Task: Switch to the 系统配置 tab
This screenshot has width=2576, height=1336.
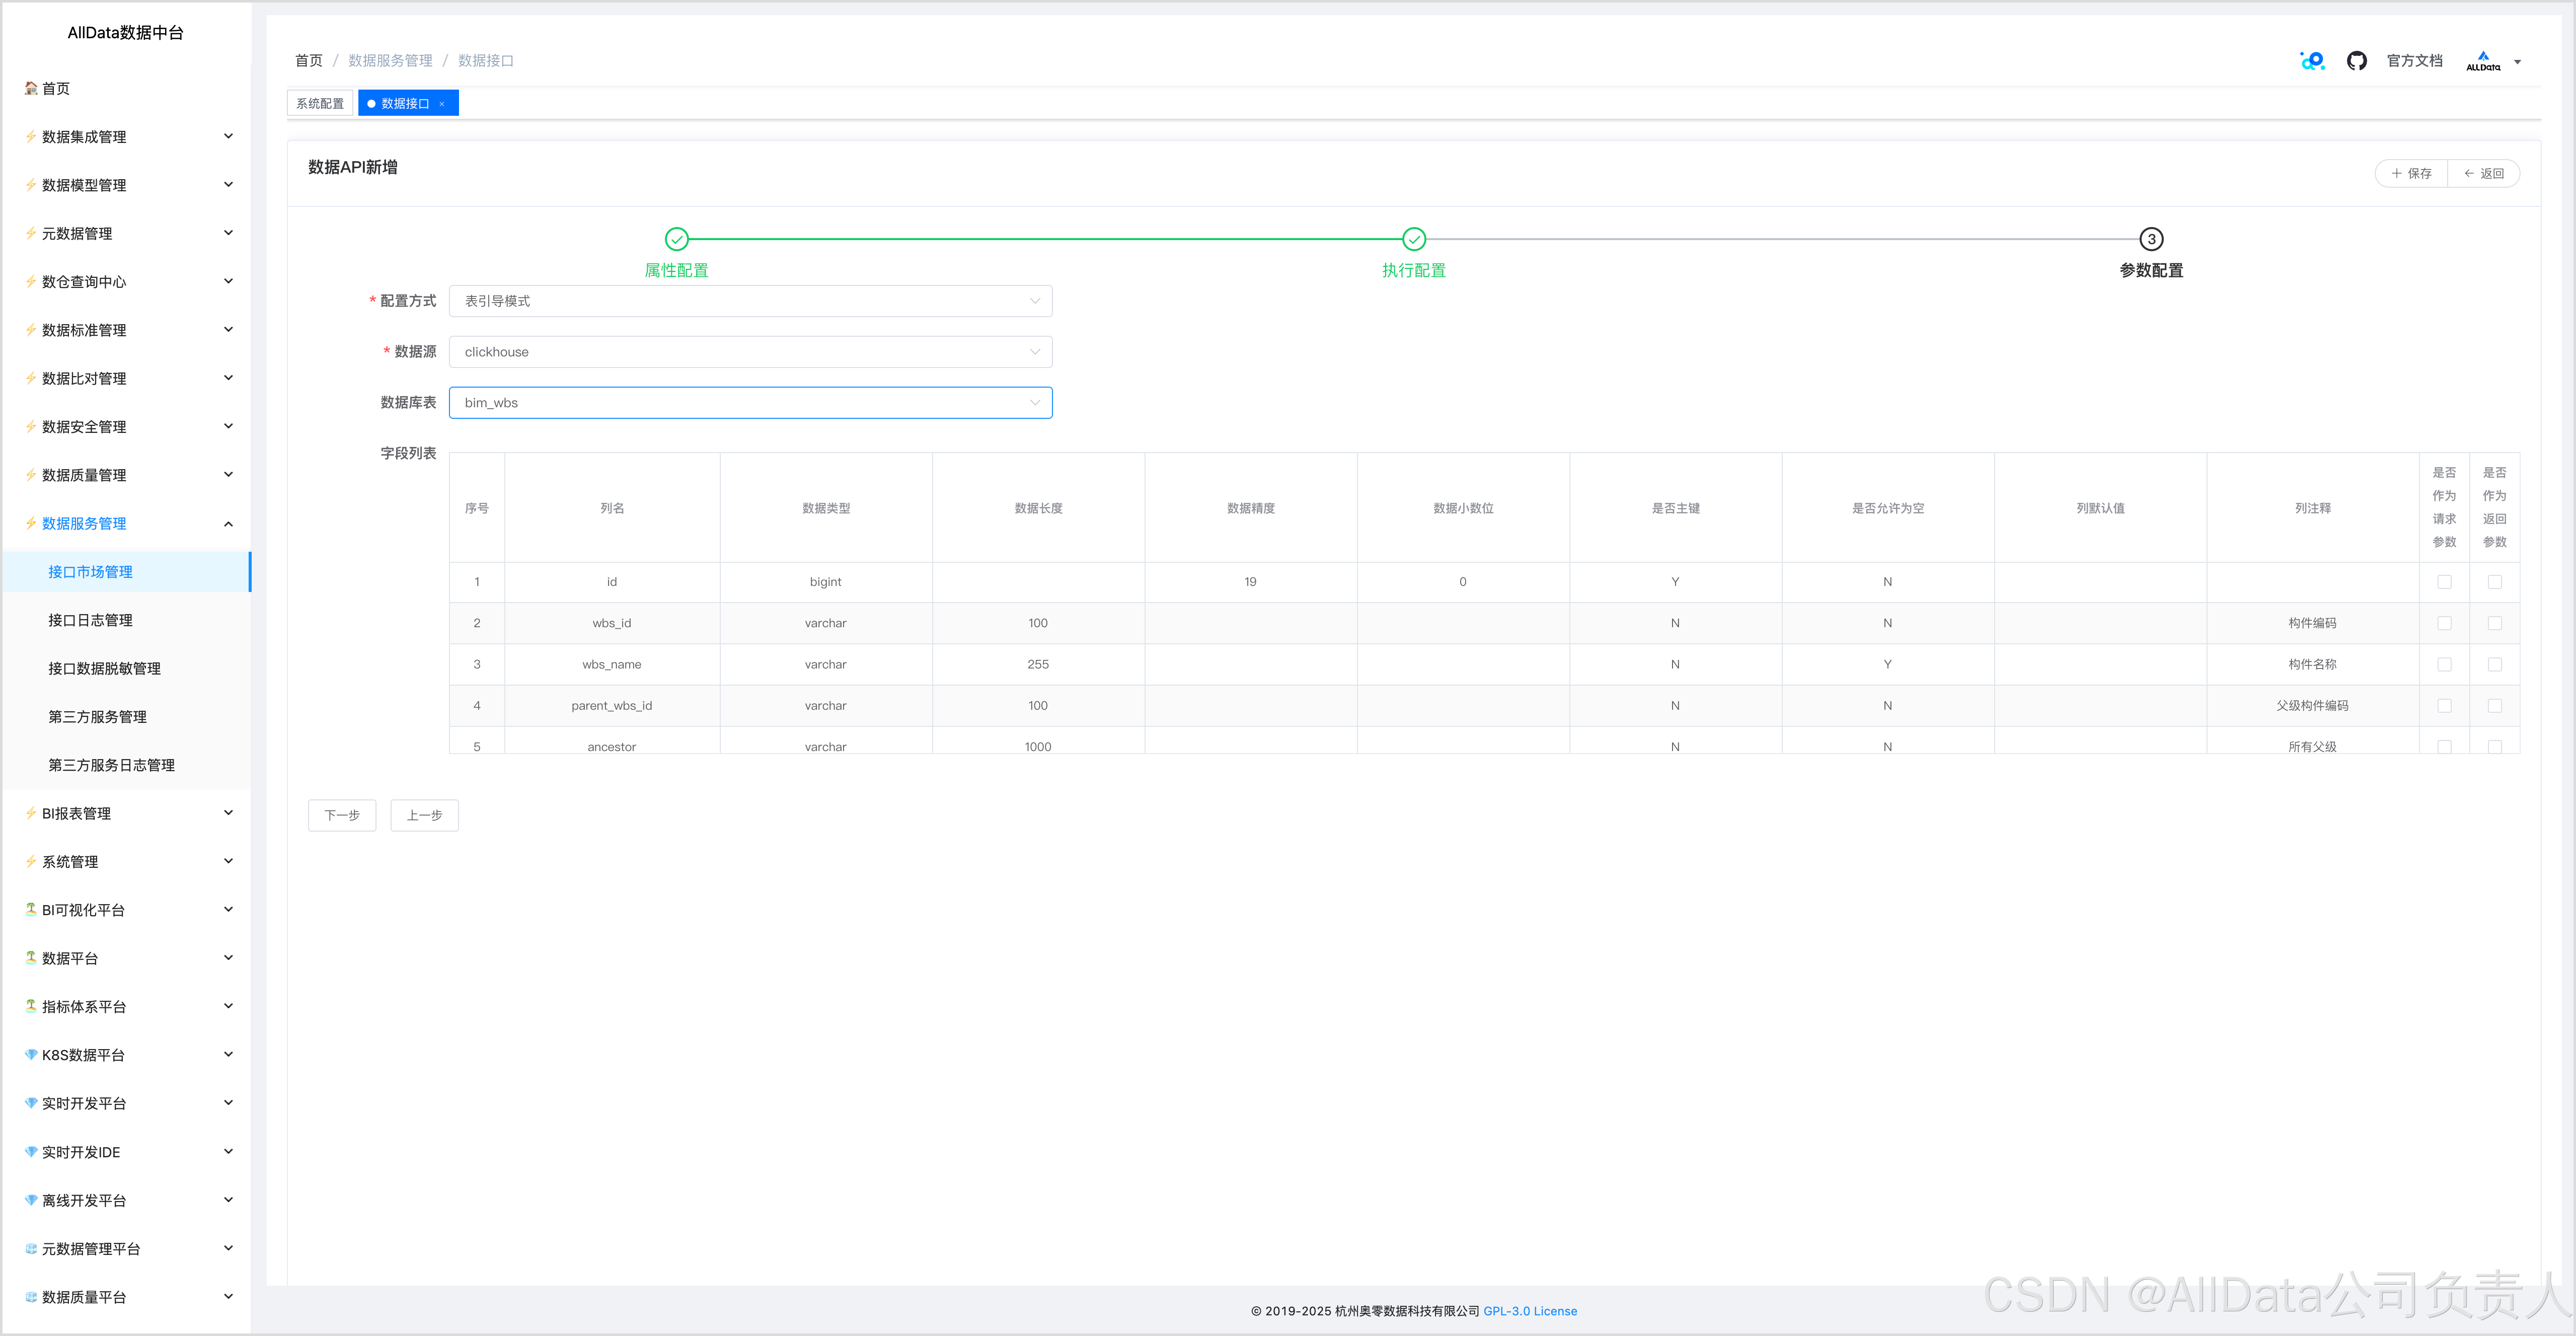Action: tap(320, 104)
